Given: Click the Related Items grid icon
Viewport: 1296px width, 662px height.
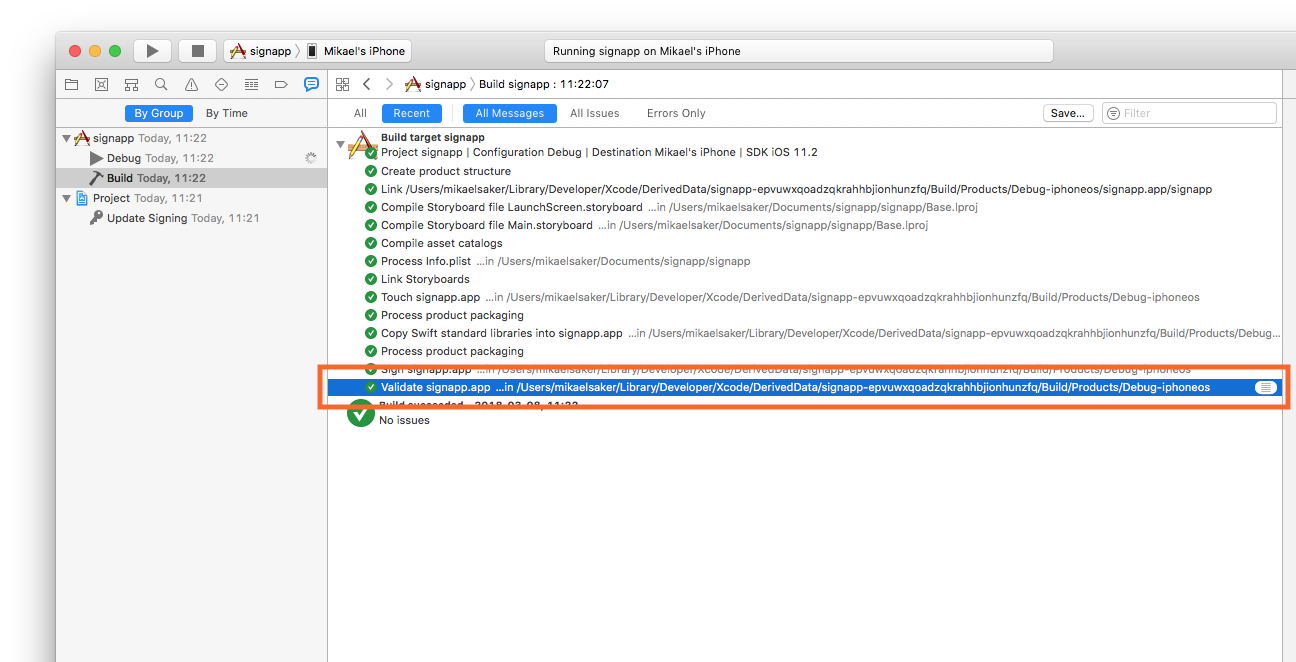Looking at the screenshot, I should 342,85.
